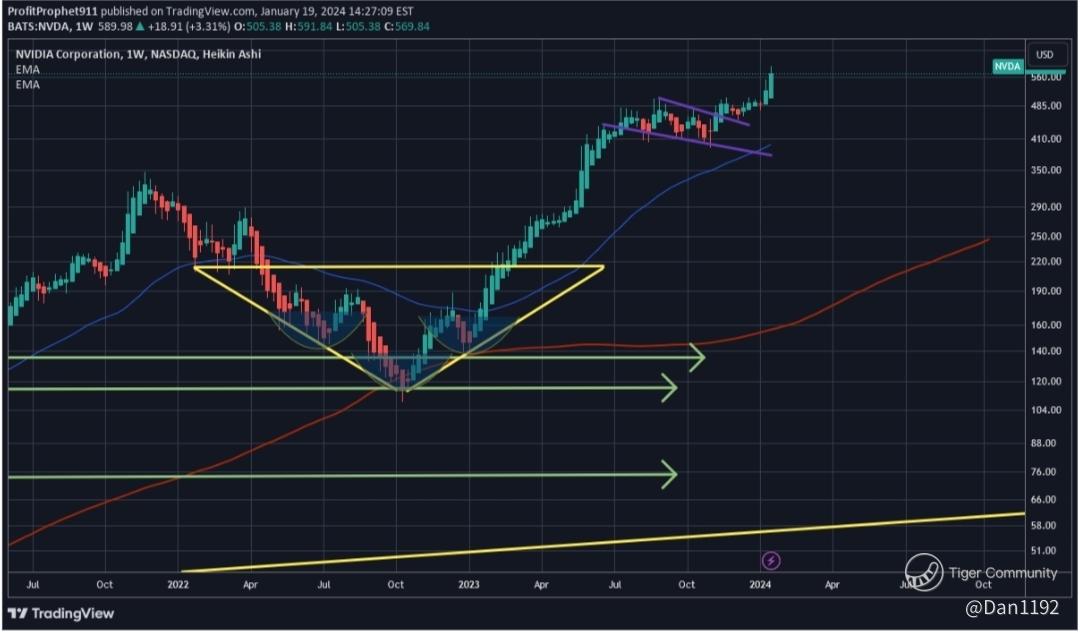
Task: Click the H:591.84 high value
Action: pyautogui.click(x=309, y=27)
